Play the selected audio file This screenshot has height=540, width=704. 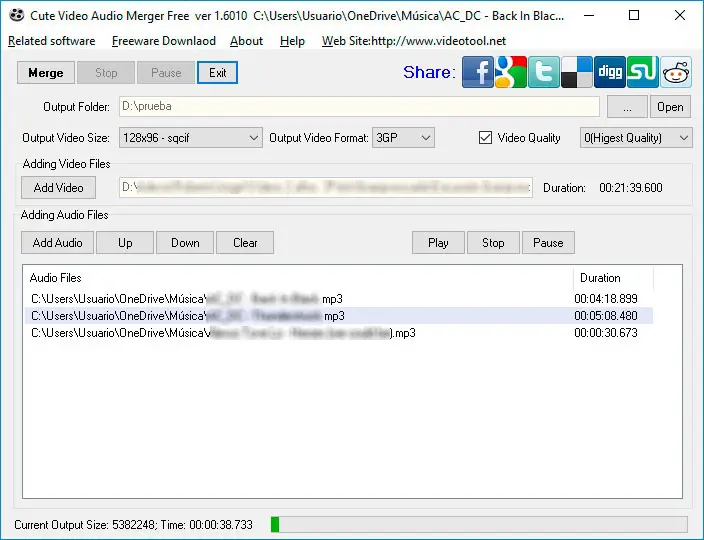[438, 243]
